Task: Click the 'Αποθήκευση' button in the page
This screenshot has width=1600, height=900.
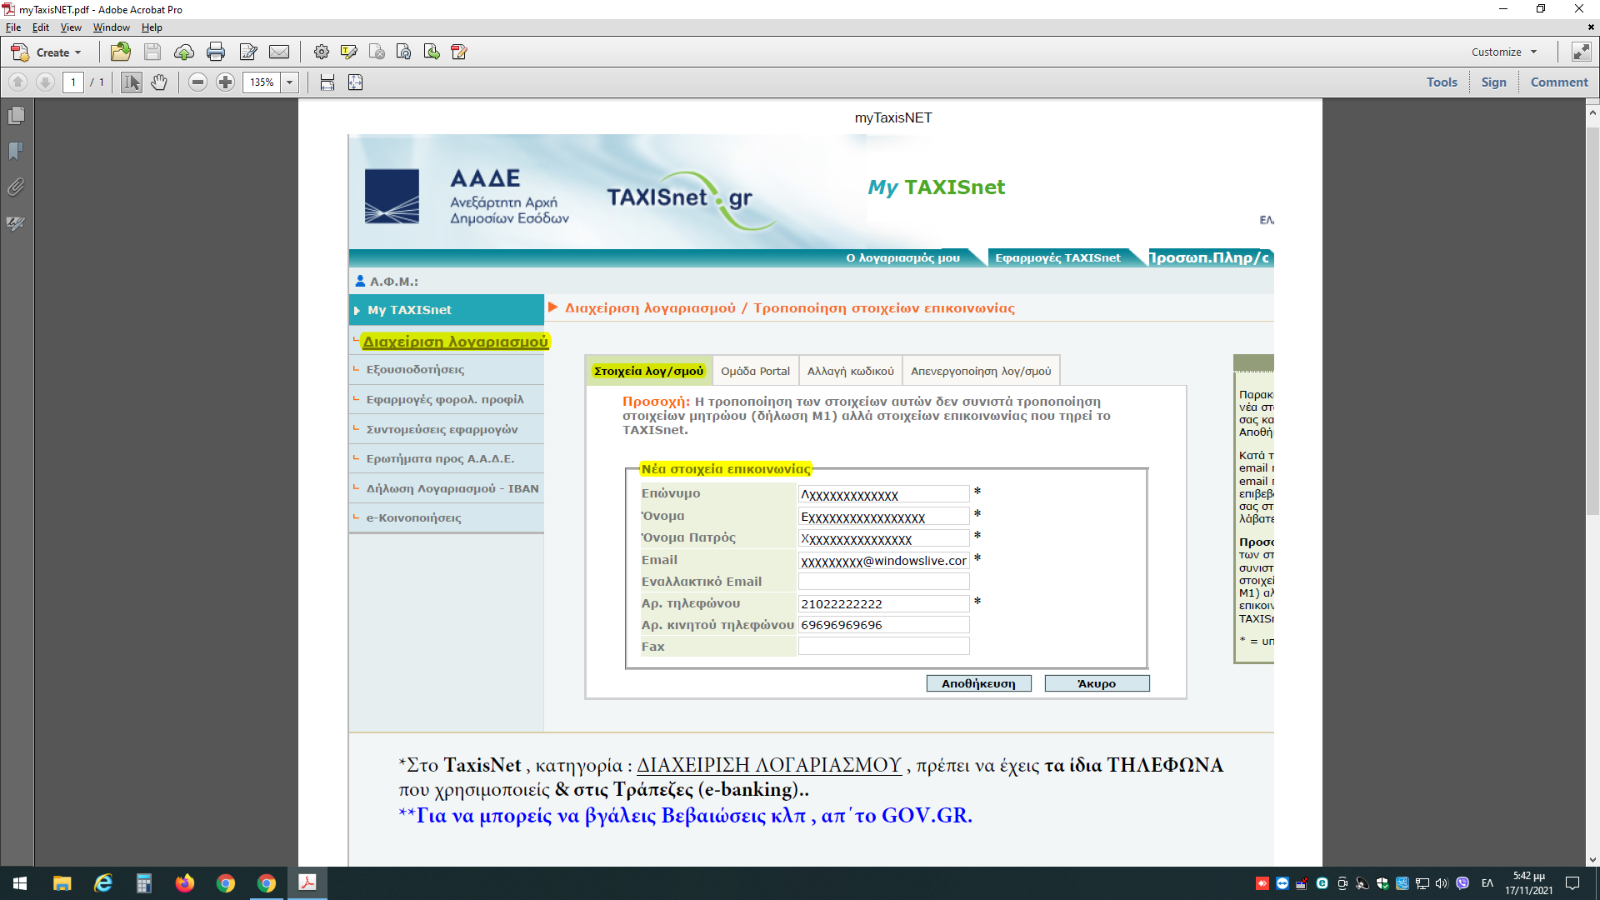Action: point(979,684)
